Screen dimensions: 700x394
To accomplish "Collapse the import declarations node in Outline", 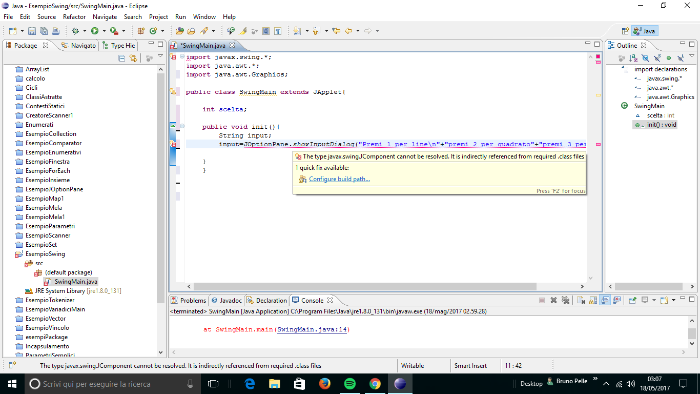I will [624, 68].
